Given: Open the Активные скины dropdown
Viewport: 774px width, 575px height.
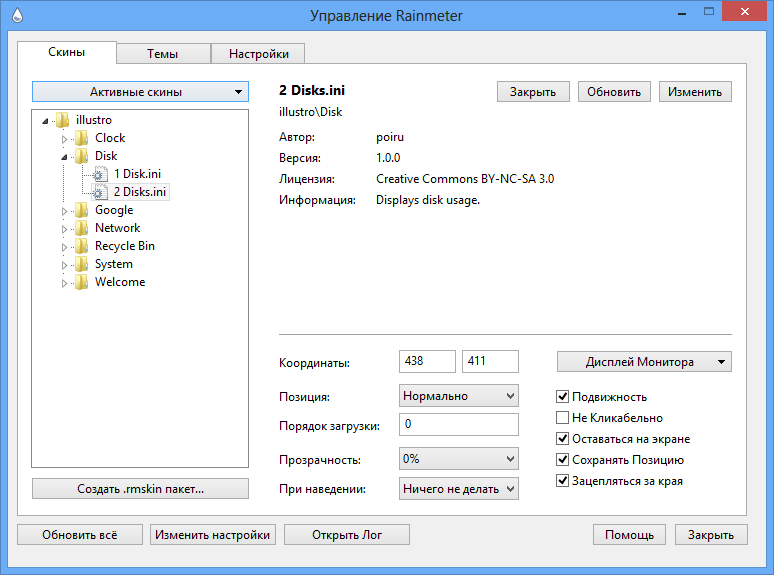Looking at the screenshot, I should (x=140, y=92).
